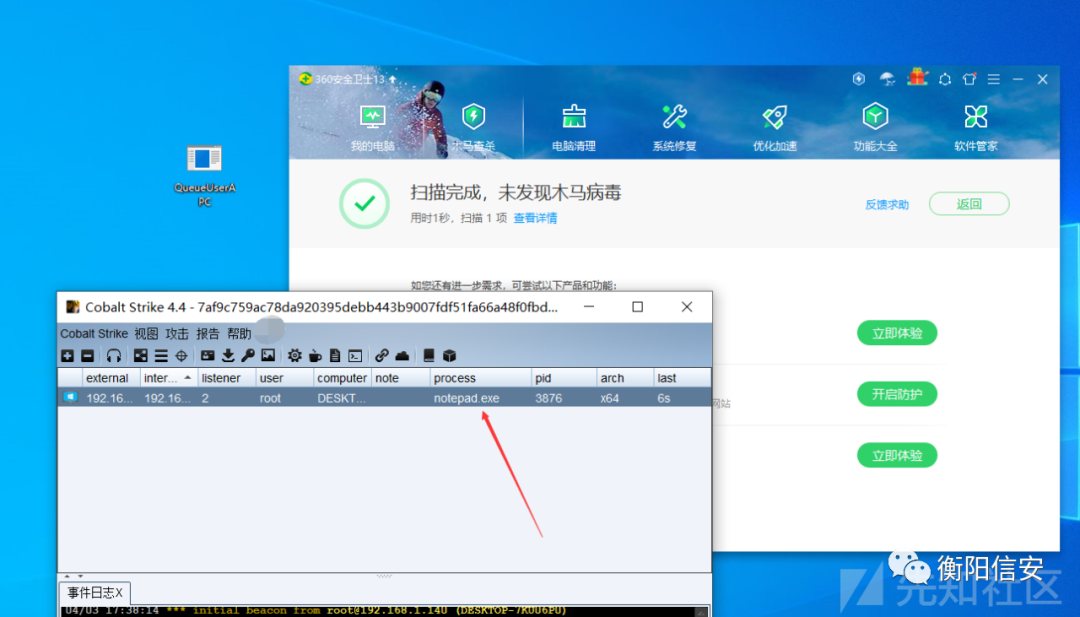Open 木马查杀 trojan scan in 360
Viewport: 1080px width, 617px height.
(473, 128)
